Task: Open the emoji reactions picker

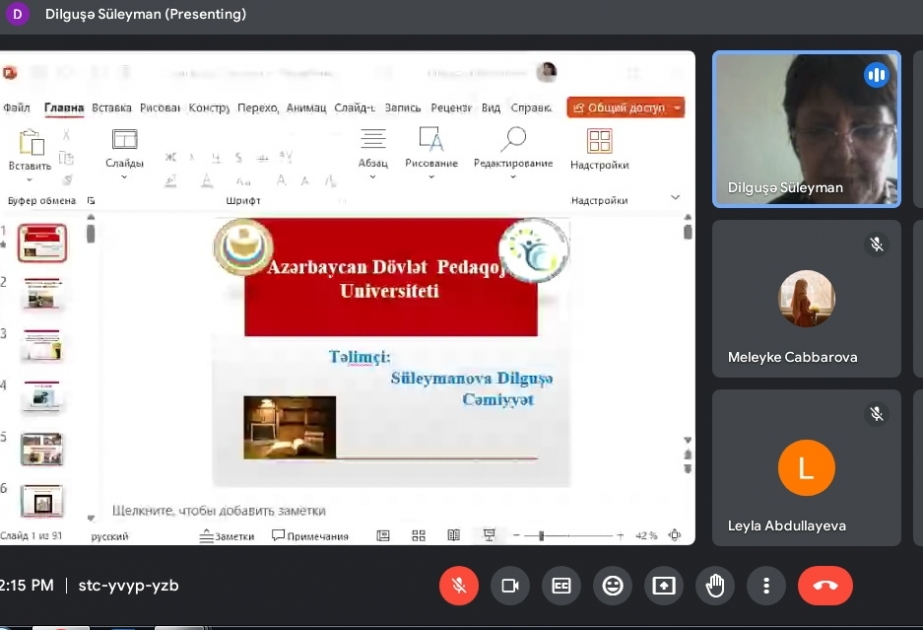Action: [612, 585]
